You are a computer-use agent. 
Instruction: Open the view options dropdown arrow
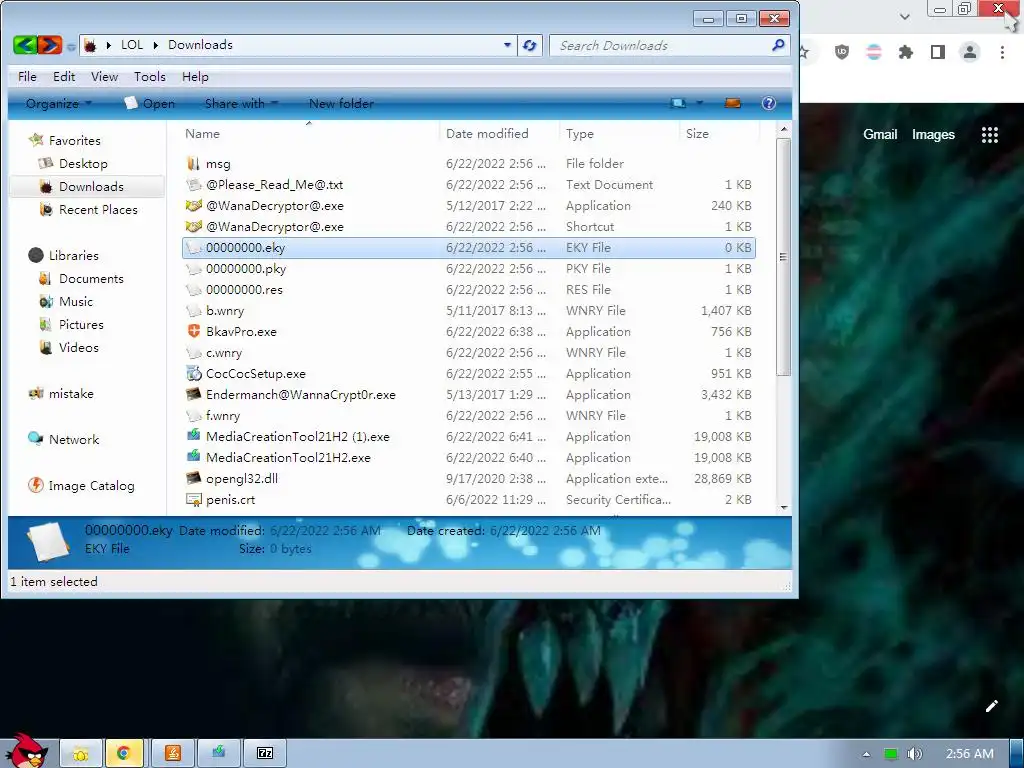[x=699, y=103]
